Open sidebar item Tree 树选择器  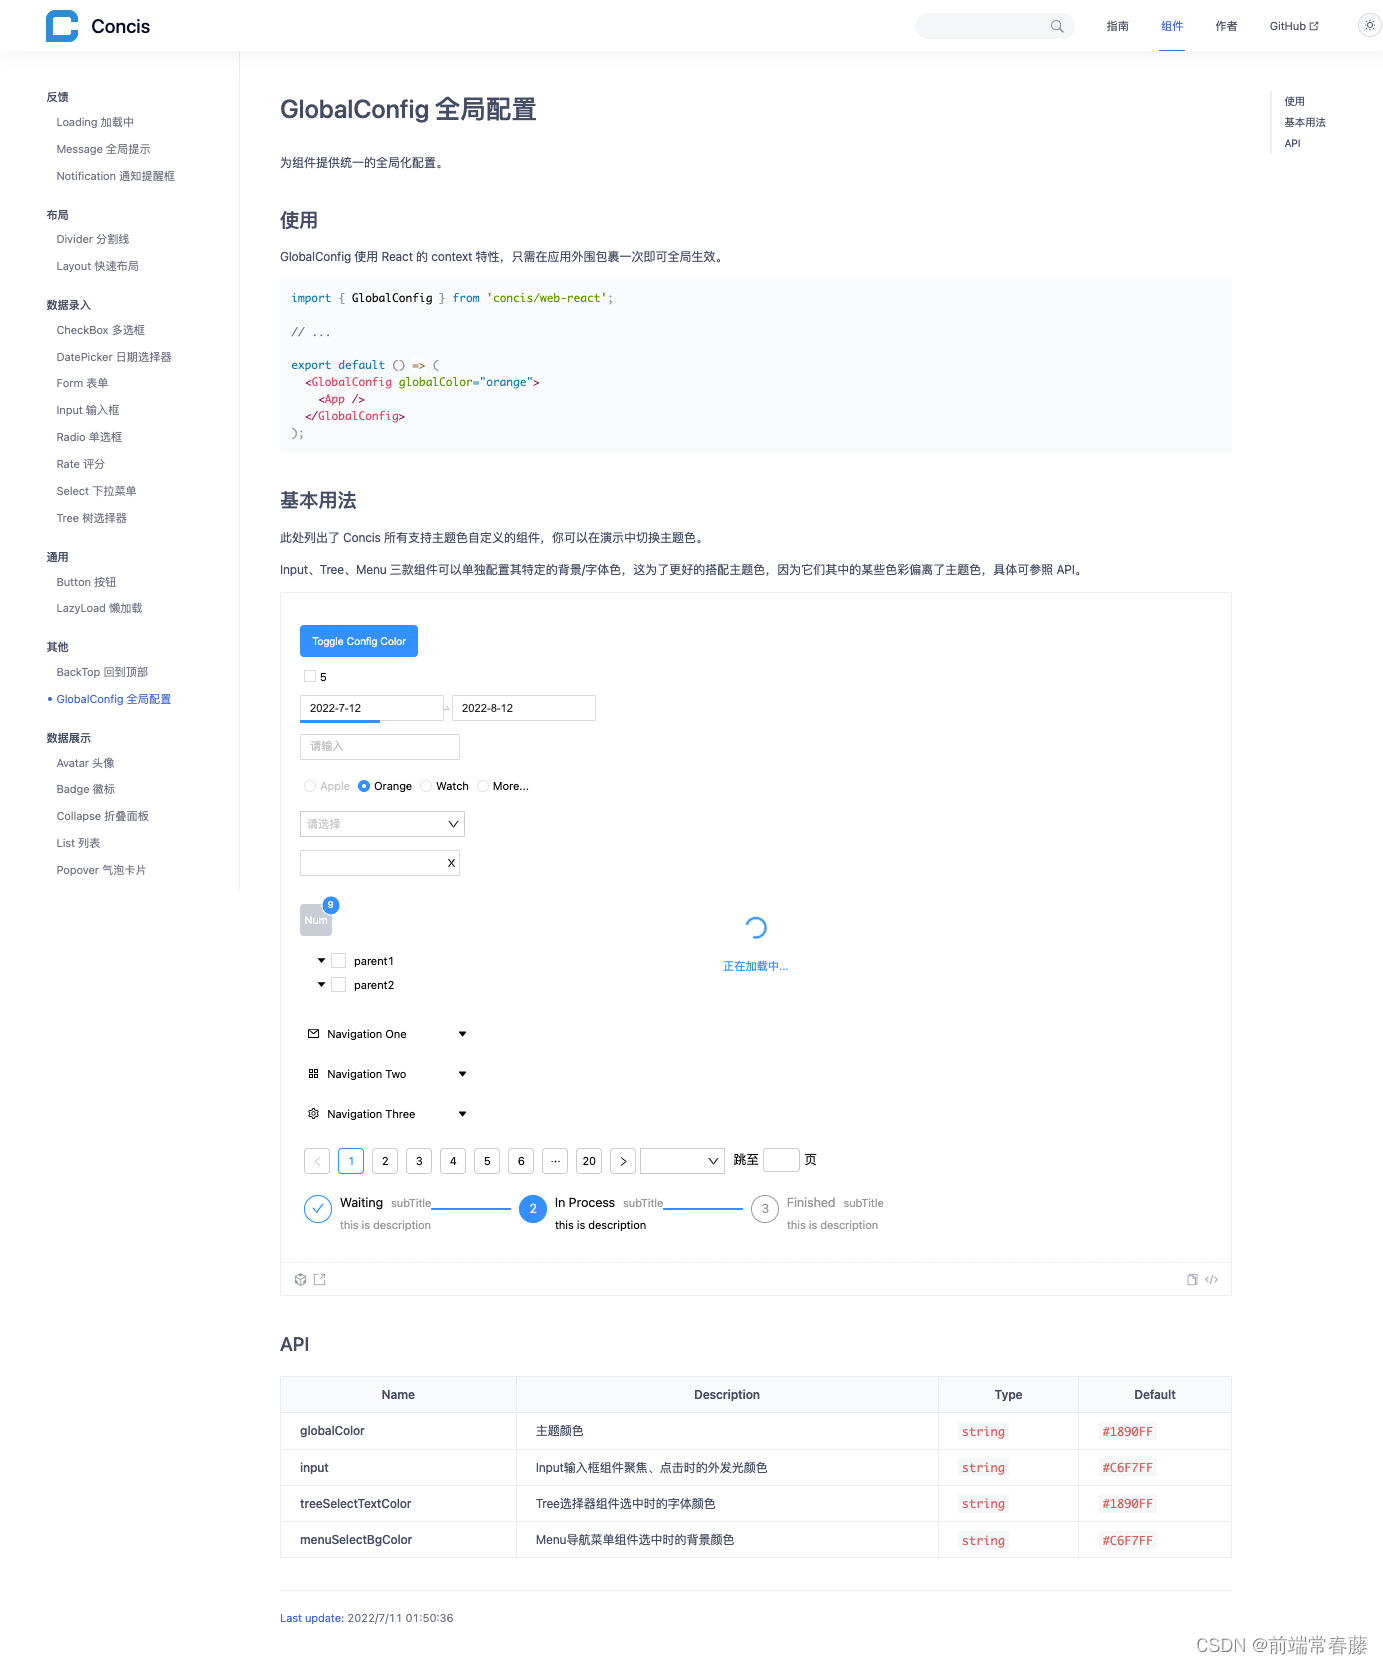92,518
